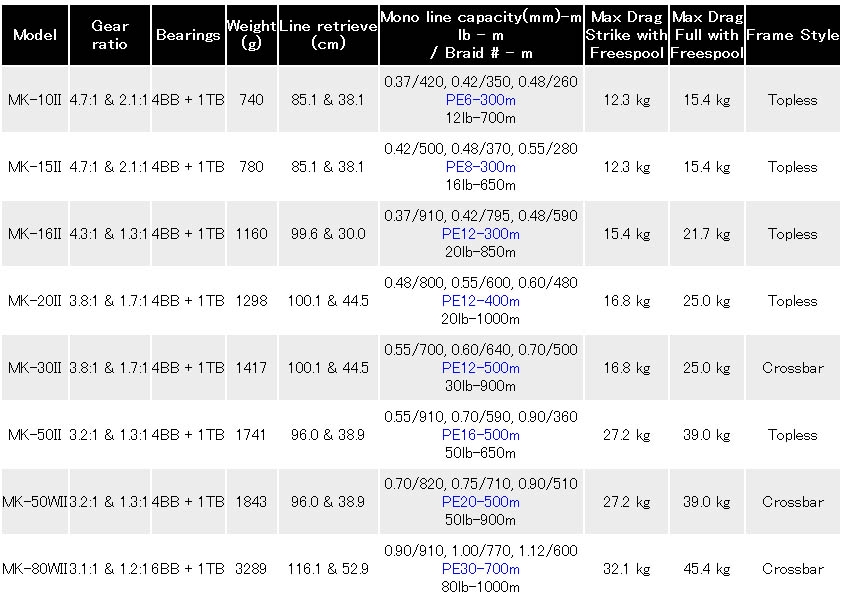Select the MK-30II Crossbar frame cell
Image resolution: width=841 pixels, height=601 pixels.
coord(793,368)
